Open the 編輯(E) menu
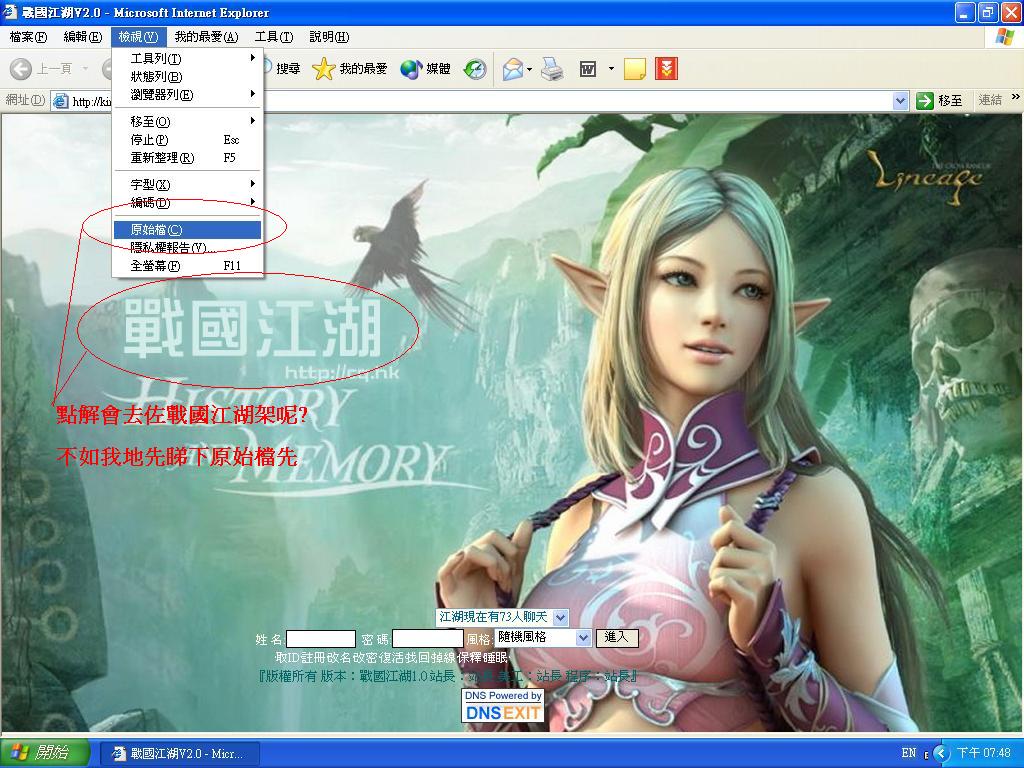The image size is (1024, 768). coord(82,37)
